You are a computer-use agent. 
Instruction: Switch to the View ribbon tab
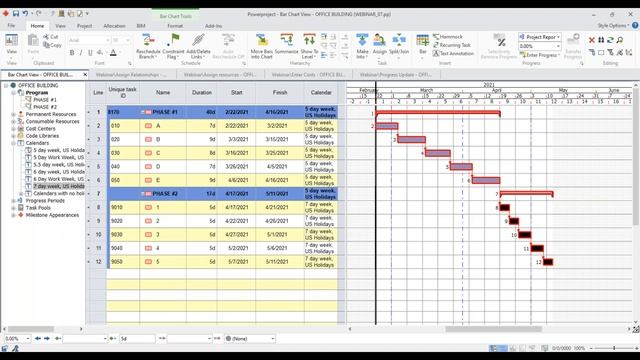coord(60,26)
